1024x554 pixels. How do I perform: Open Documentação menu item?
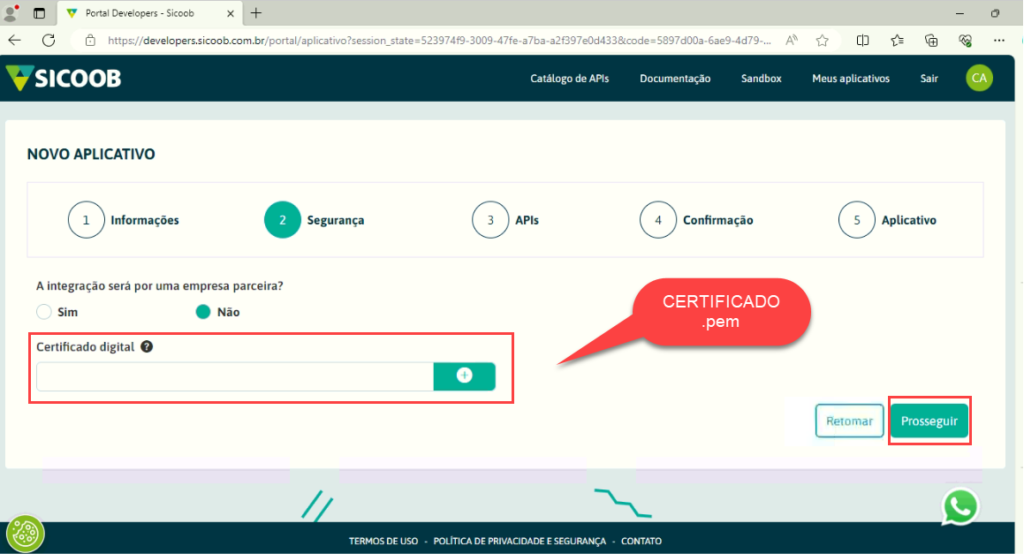pos(675,78)
